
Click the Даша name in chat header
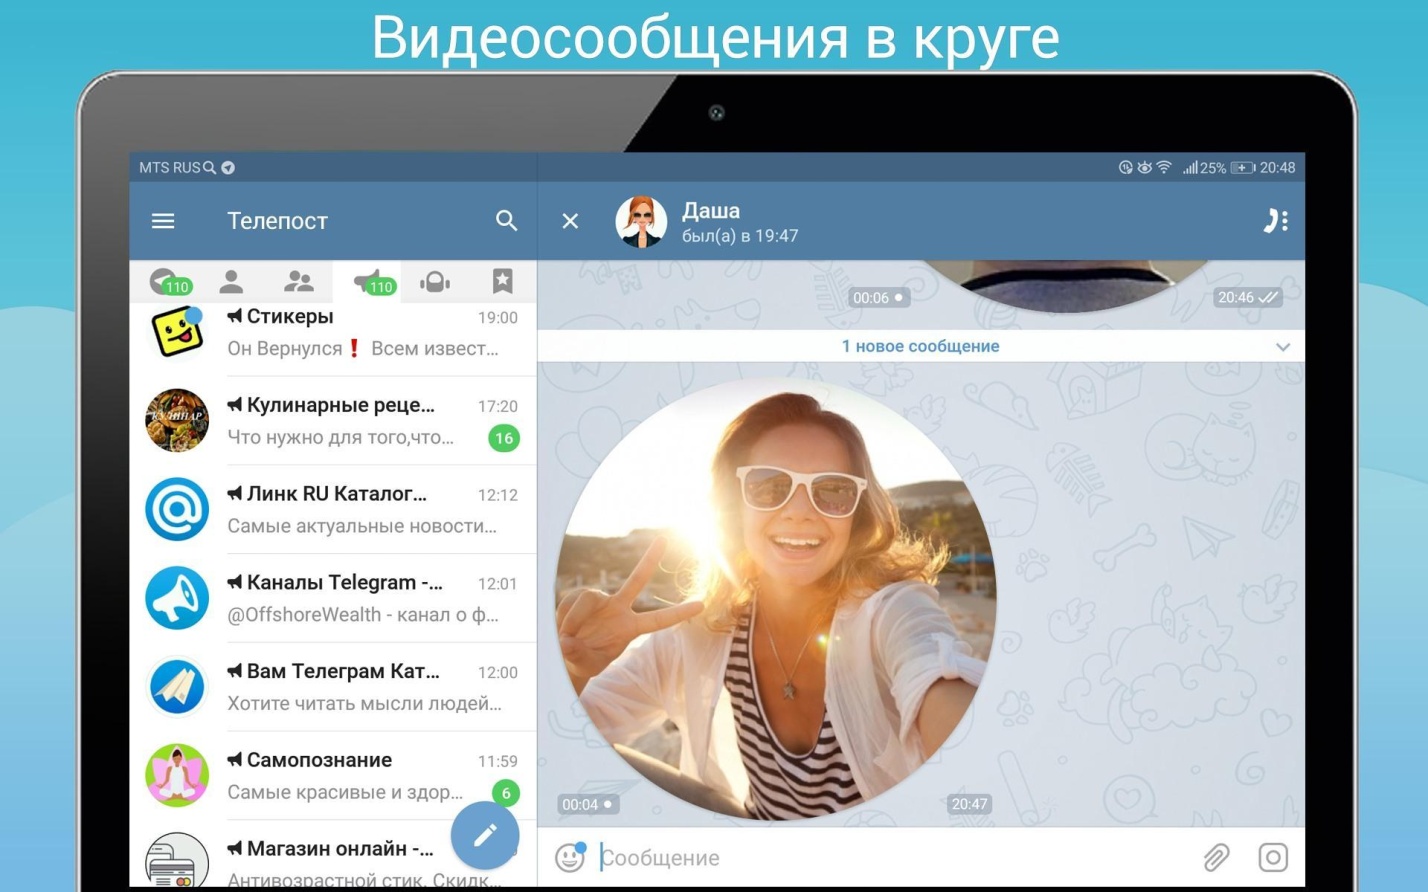tap(711, 211)
